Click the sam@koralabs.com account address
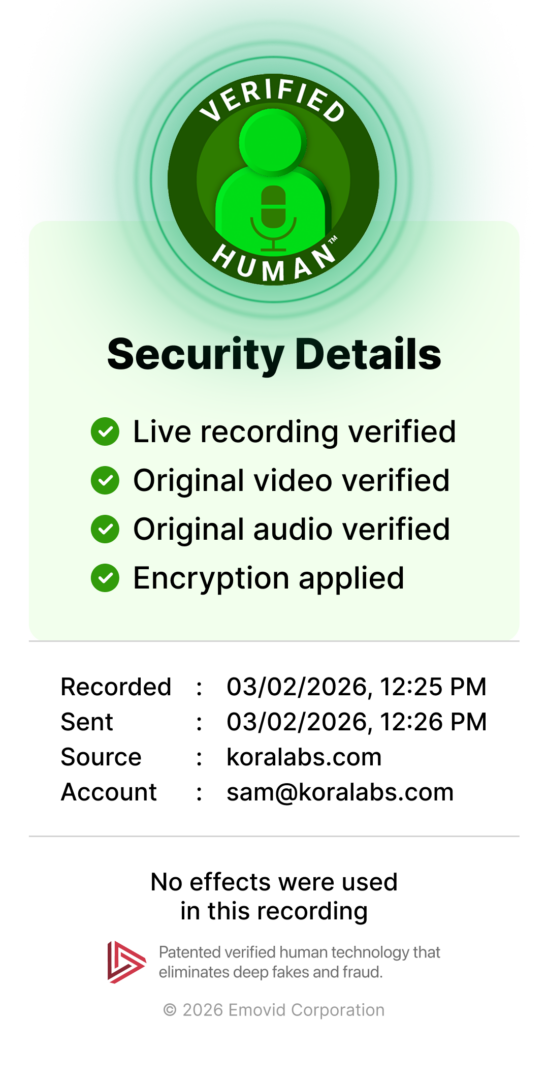This screenshot has height=1080, width=547. point(340,792)
